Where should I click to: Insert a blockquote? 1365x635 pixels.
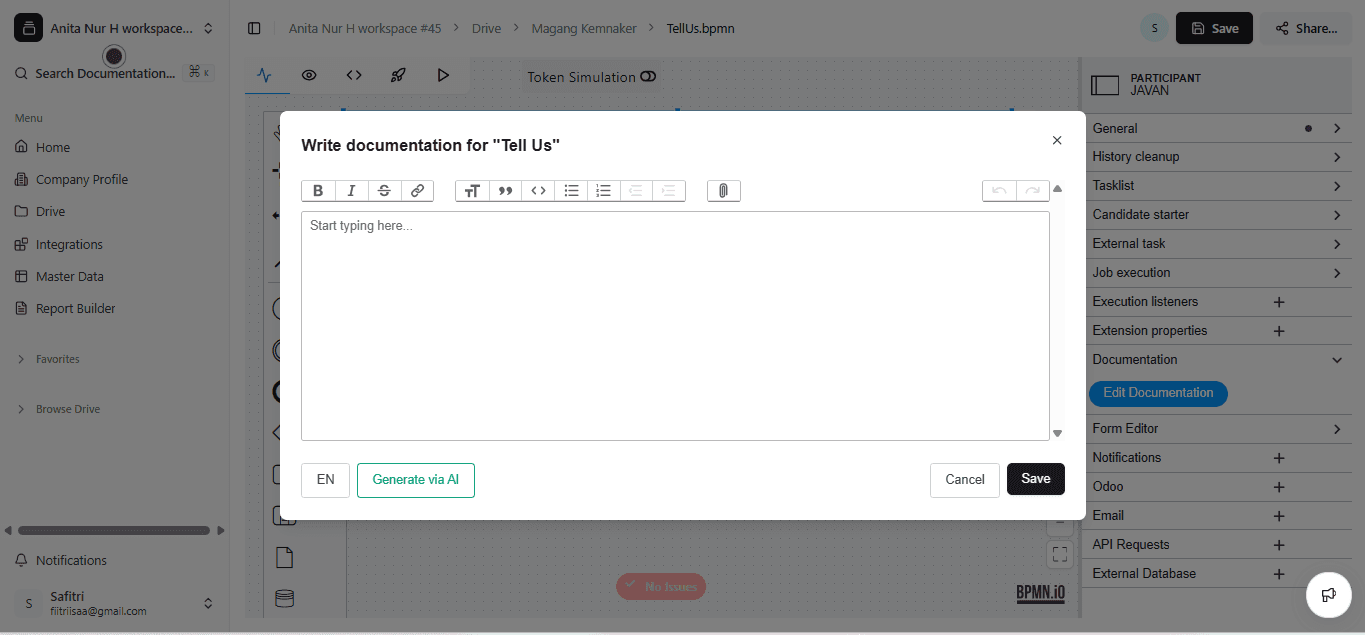[x=505, y=190]
